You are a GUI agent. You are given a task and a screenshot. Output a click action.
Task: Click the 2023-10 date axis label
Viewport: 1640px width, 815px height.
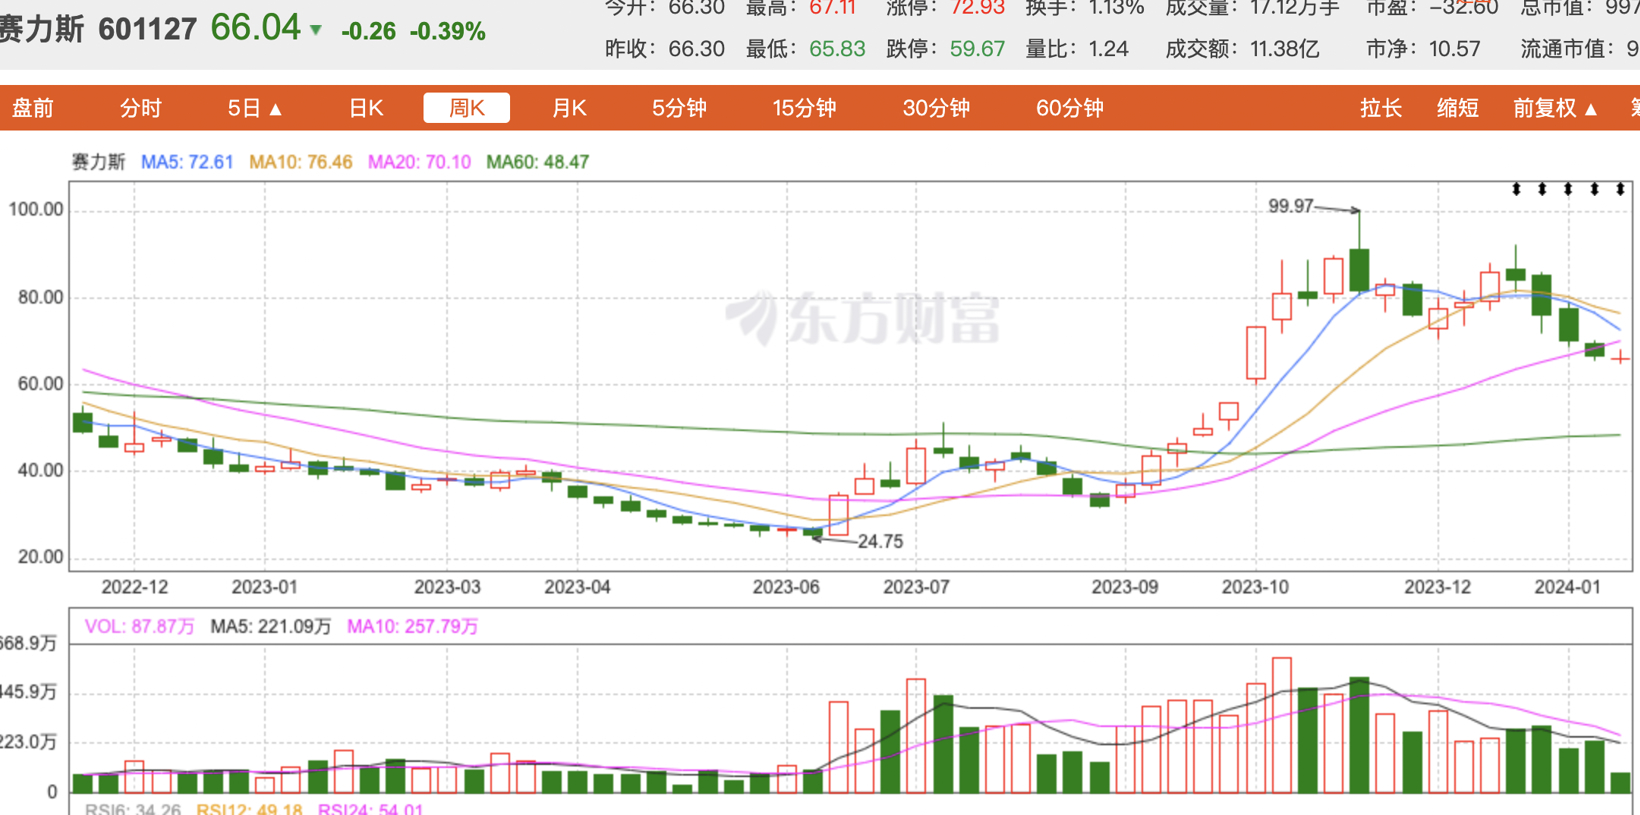click(x=1255, y=587)
